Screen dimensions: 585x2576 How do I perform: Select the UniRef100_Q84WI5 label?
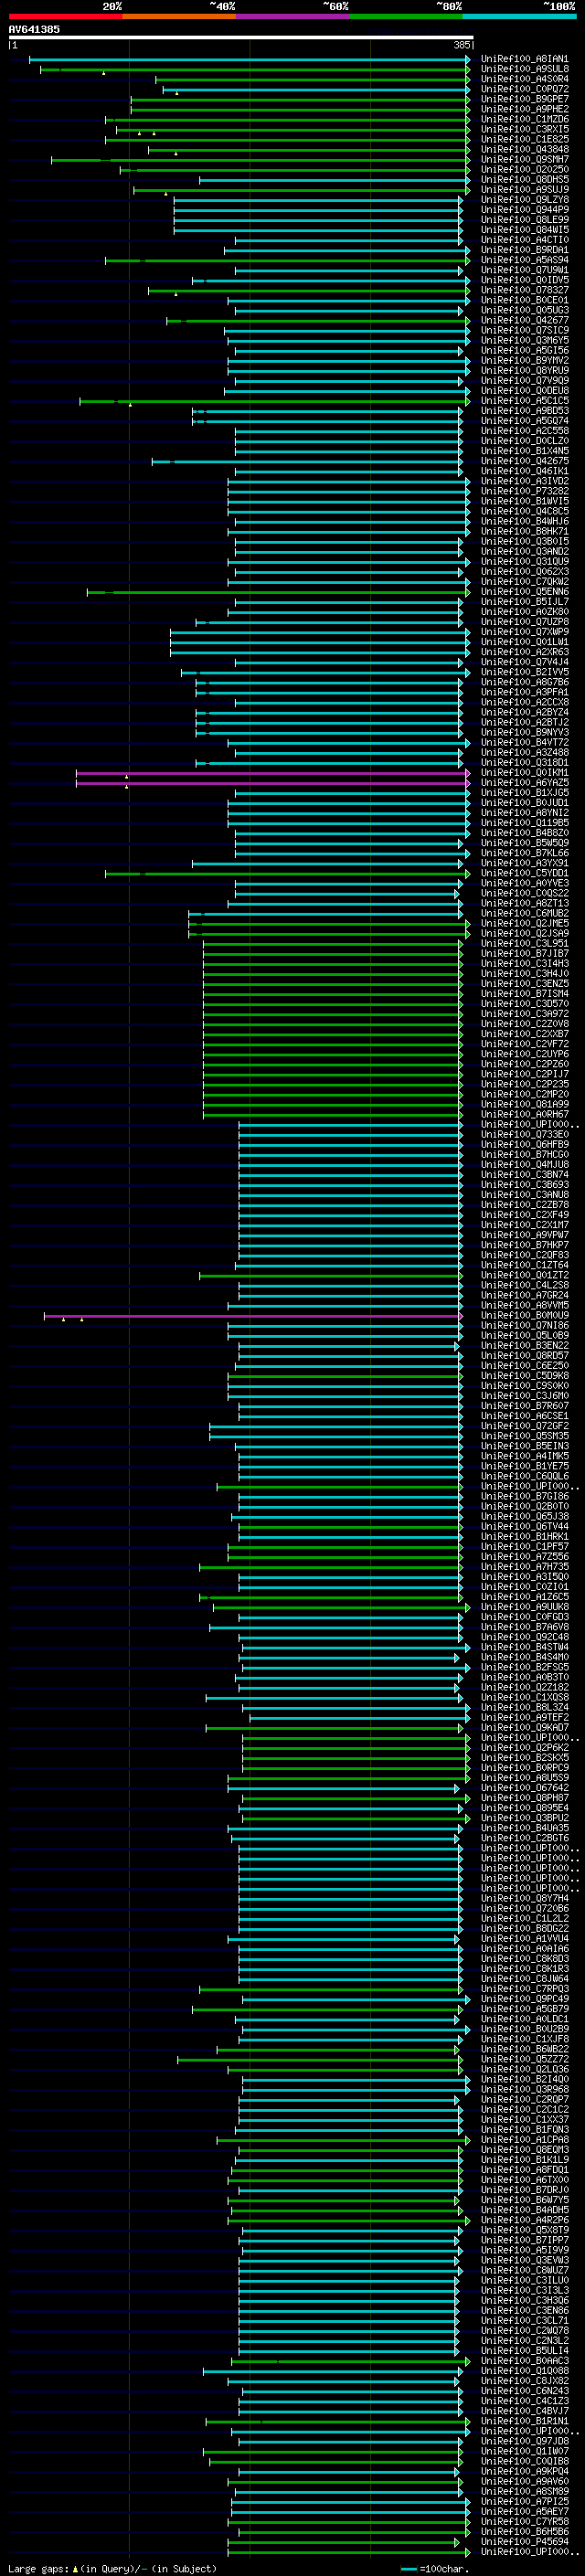click(x=524, y=229)
